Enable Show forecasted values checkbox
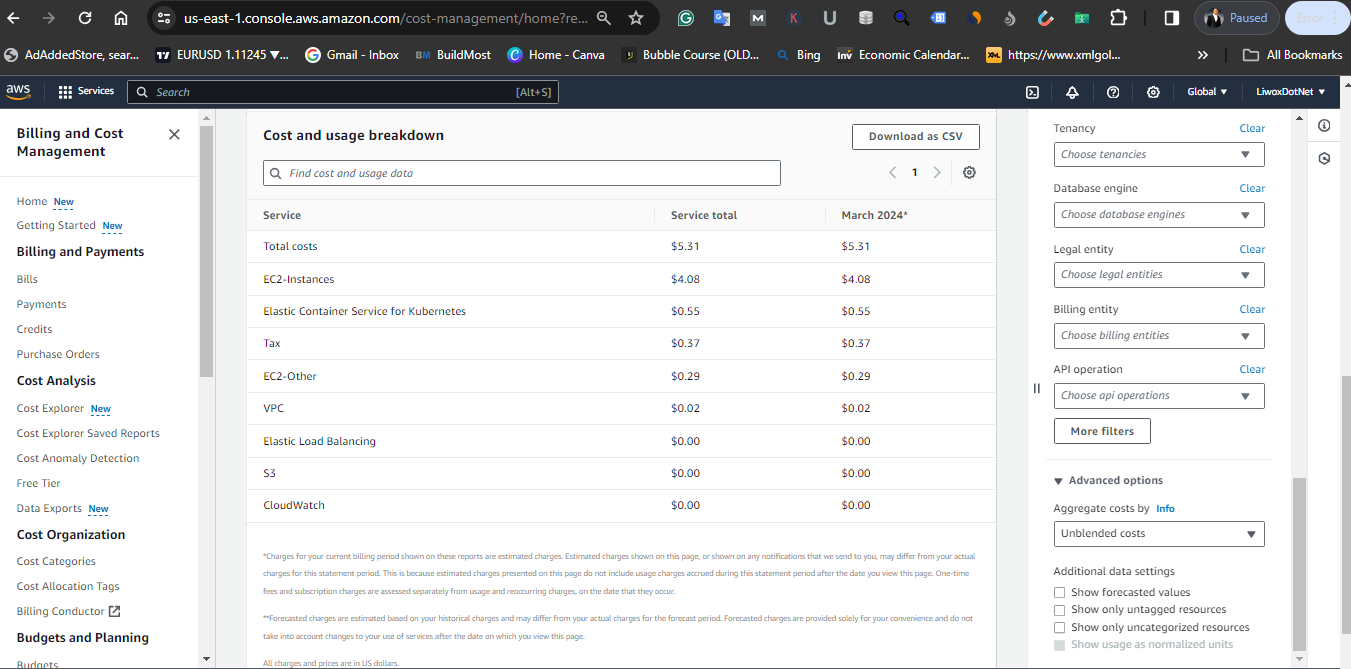The width and height of the screenshot is (1351, 669). 1059,593
